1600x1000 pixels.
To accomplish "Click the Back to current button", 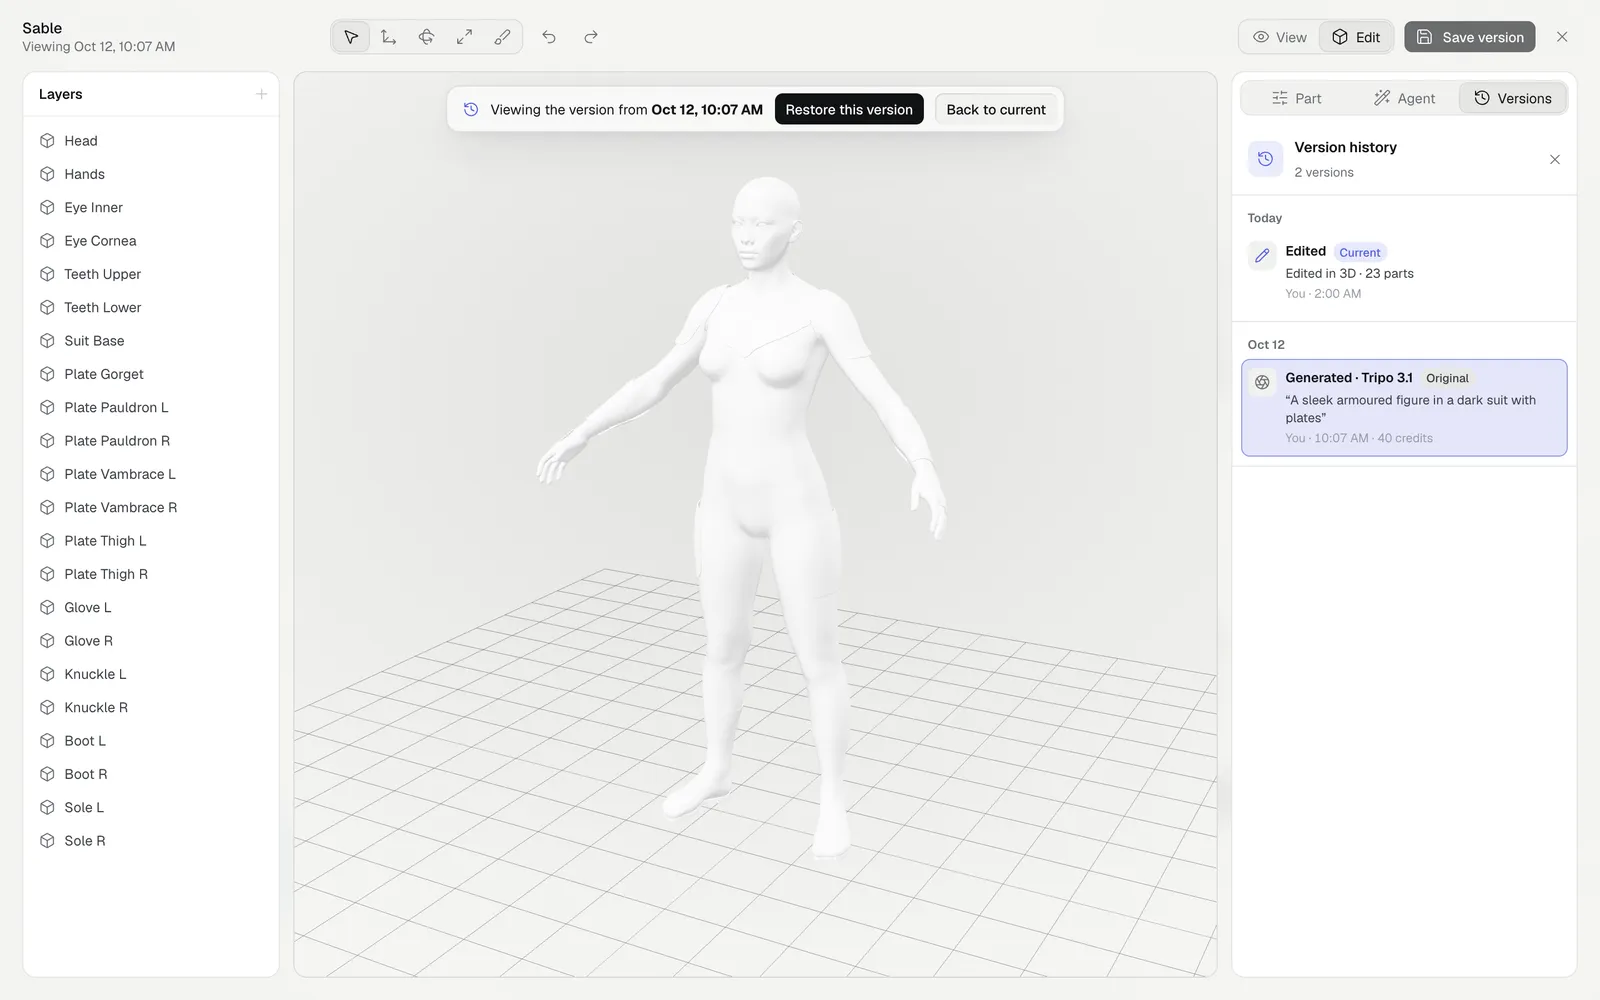I will click(x=996, y=110).
